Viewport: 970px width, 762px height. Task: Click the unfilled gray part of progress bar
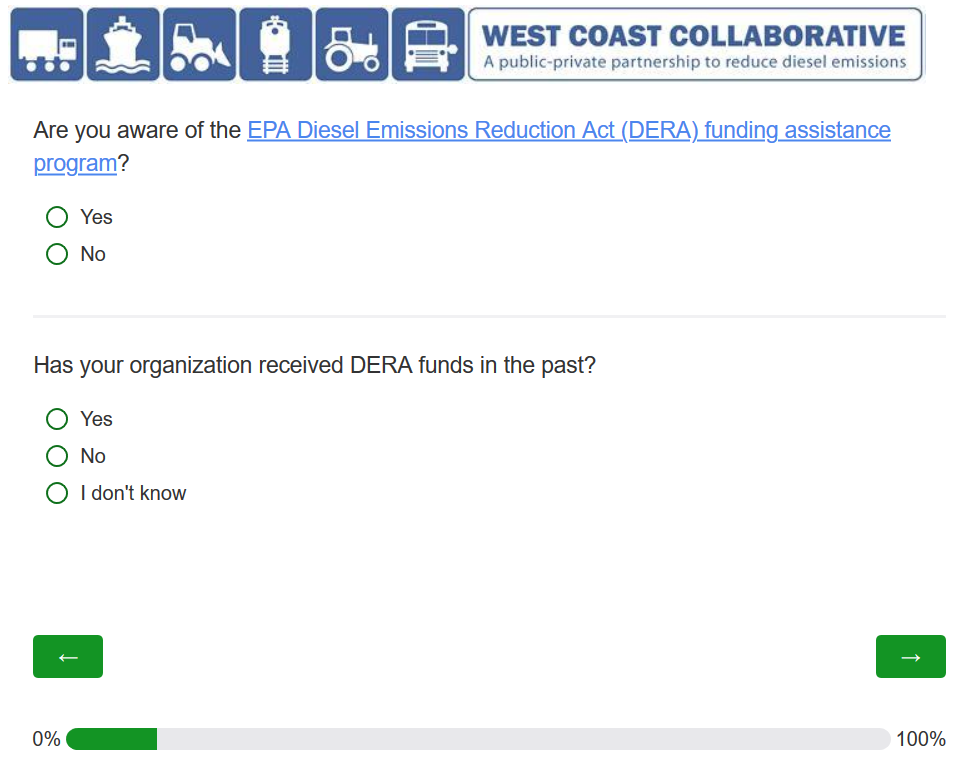click(520, 739)
